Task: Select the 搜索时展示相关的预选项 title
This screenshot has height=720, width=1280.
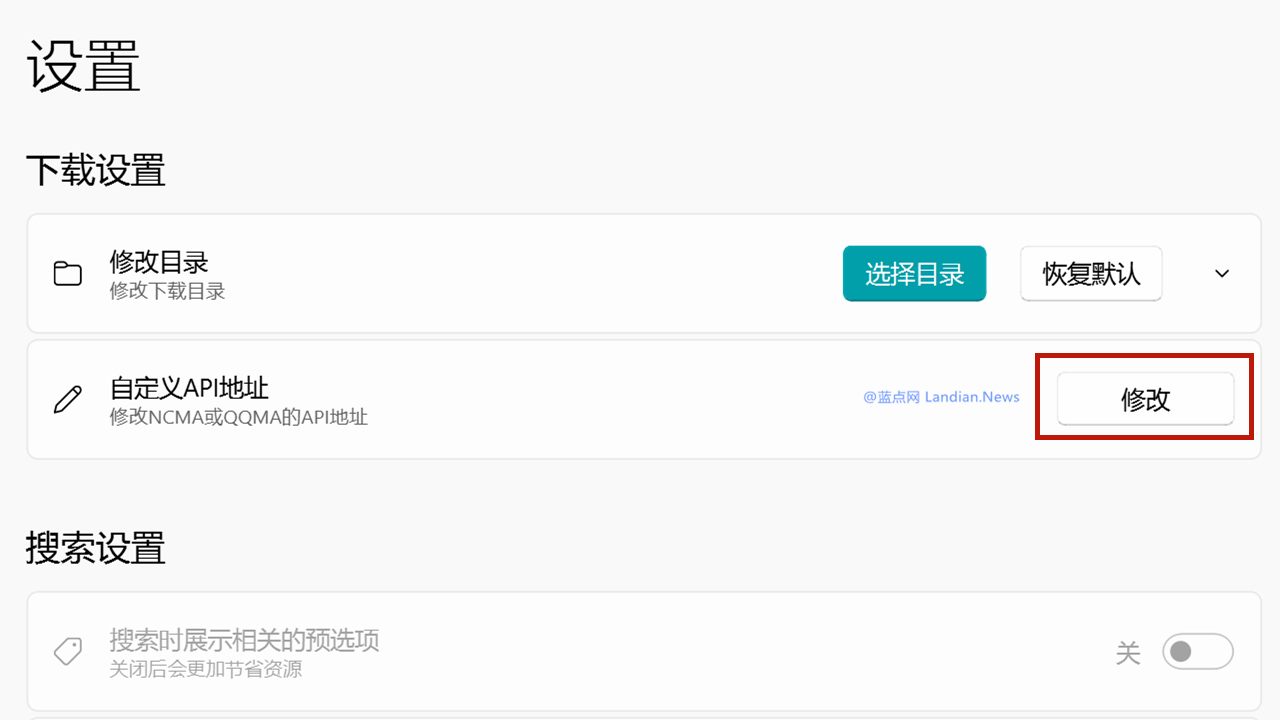Action: 244,640
